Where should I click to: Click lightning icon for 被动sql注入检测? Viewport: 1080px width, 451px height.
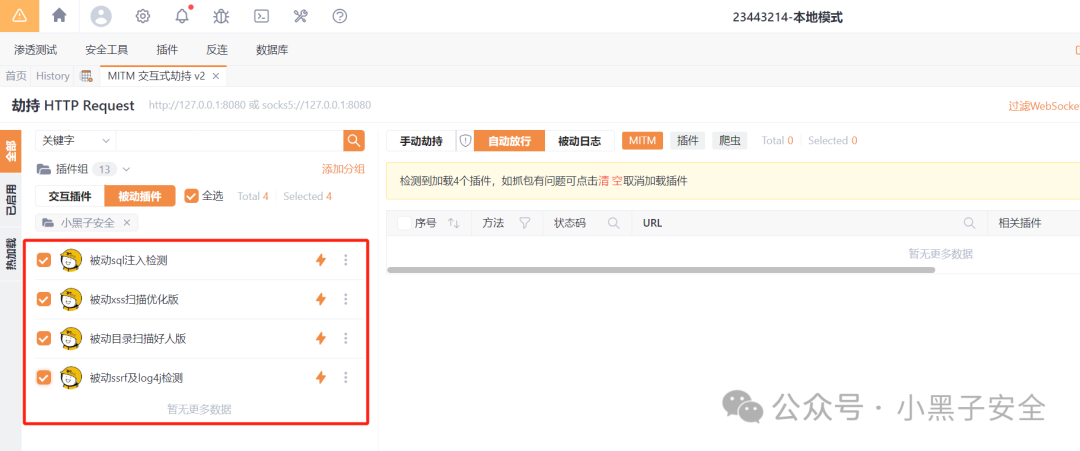pyautogui.click(x=320, y=260)
